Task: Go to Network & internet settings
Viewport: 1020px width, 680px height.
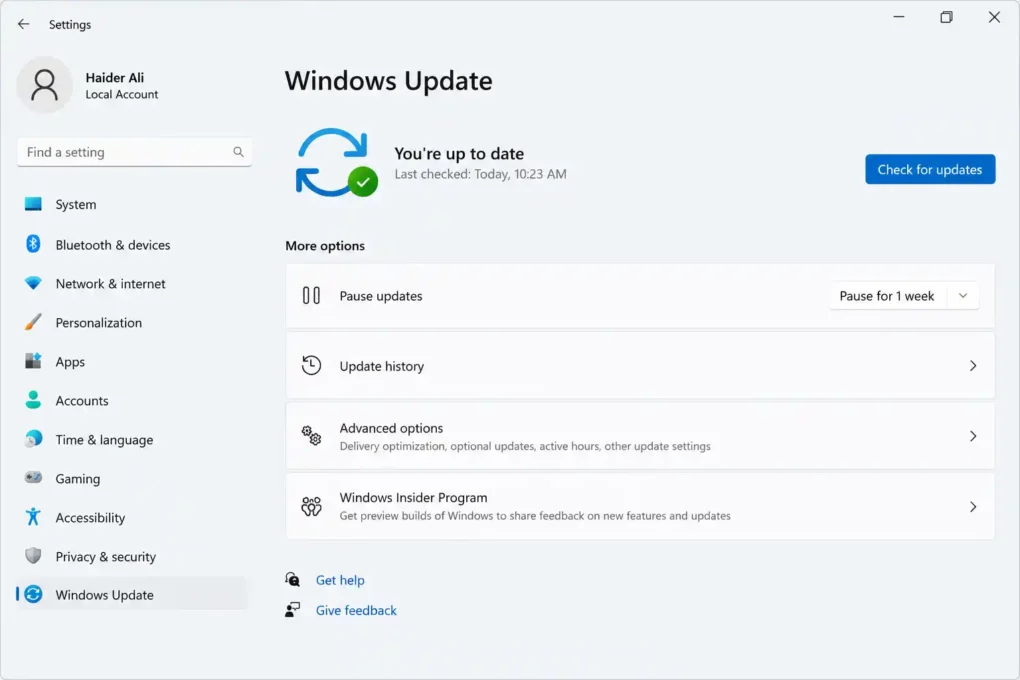Action: pyautogui.click(x=133, y=284)
